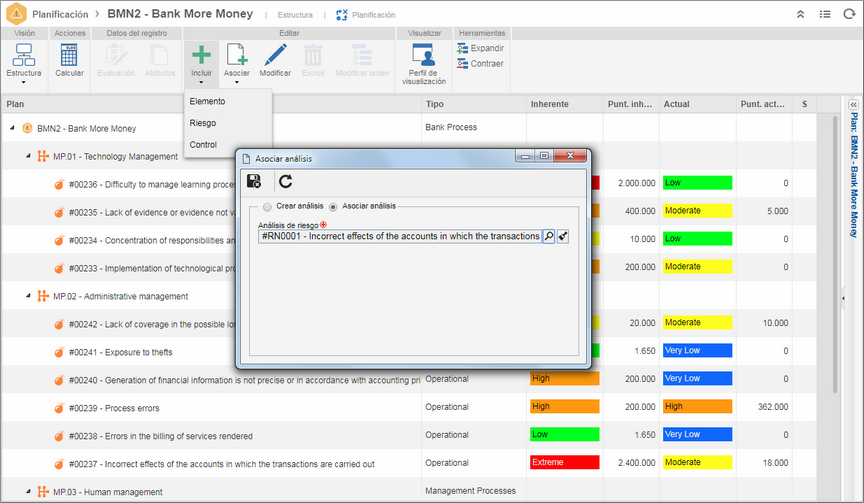Click the process icon of MP.01 Technology Management
The width and height of the screenshot is (864, 503).
[43, 156]
